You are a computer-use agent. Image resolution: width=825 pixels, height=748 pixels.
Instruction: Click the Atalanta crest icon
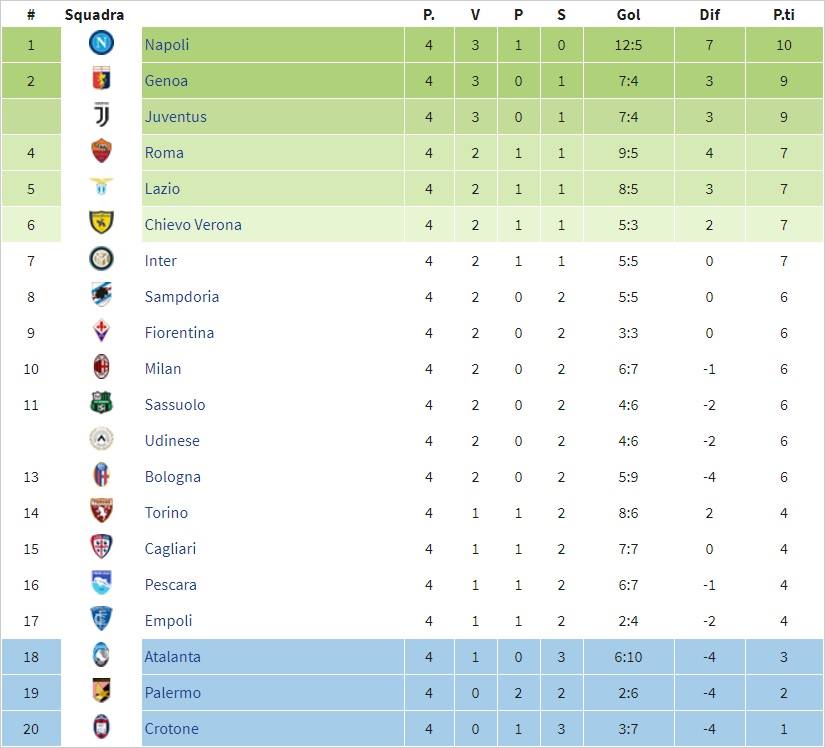click(101, 656)
